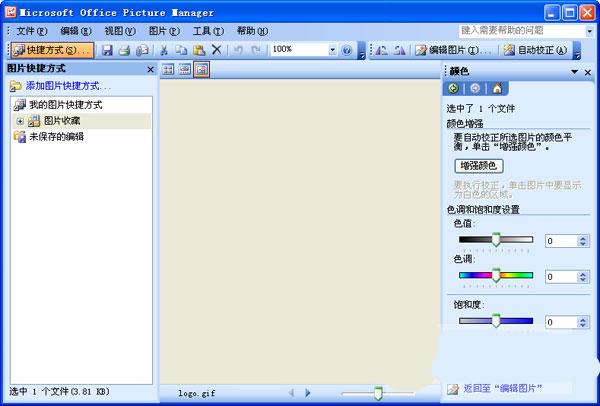The image size is (600, 406).
Task: Click the 增强颜色 button
Action: (479, 166)
